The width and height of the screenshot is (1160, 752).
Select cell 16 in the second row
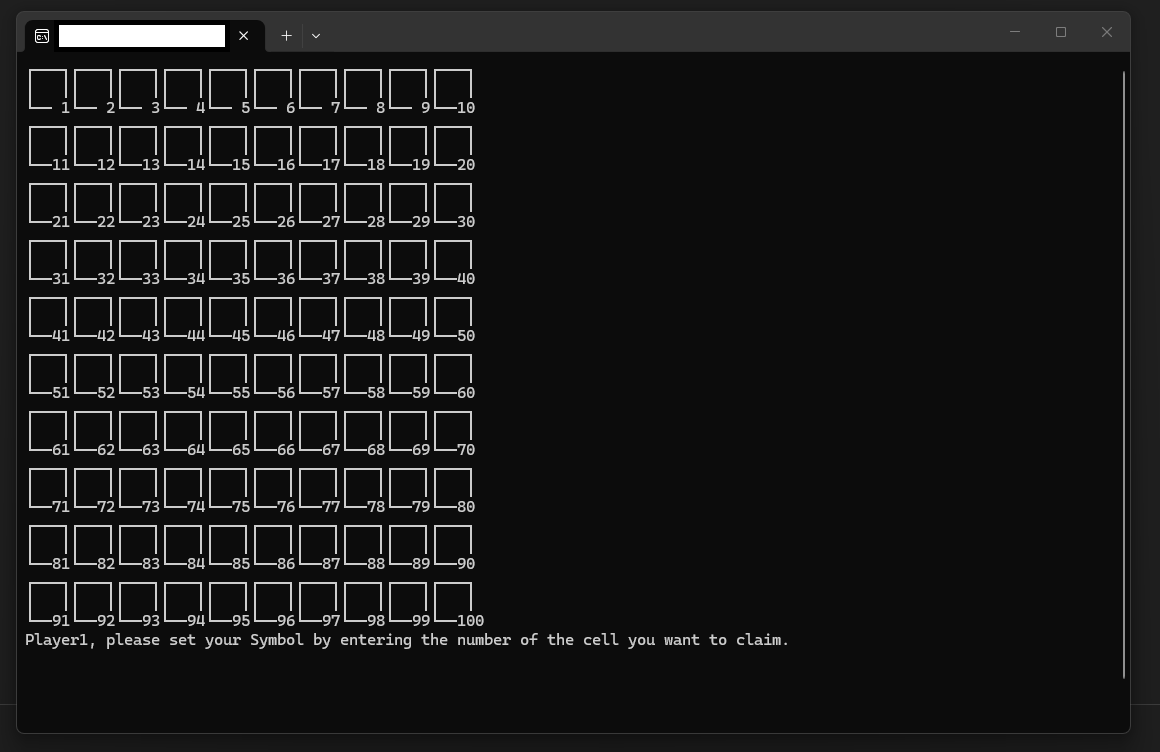pyautogui.click(x=273, y=145)
